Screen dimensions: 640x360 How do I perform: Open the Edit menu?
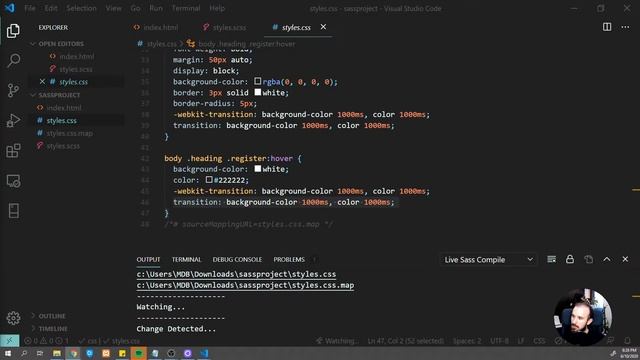(x=51, y=8)
